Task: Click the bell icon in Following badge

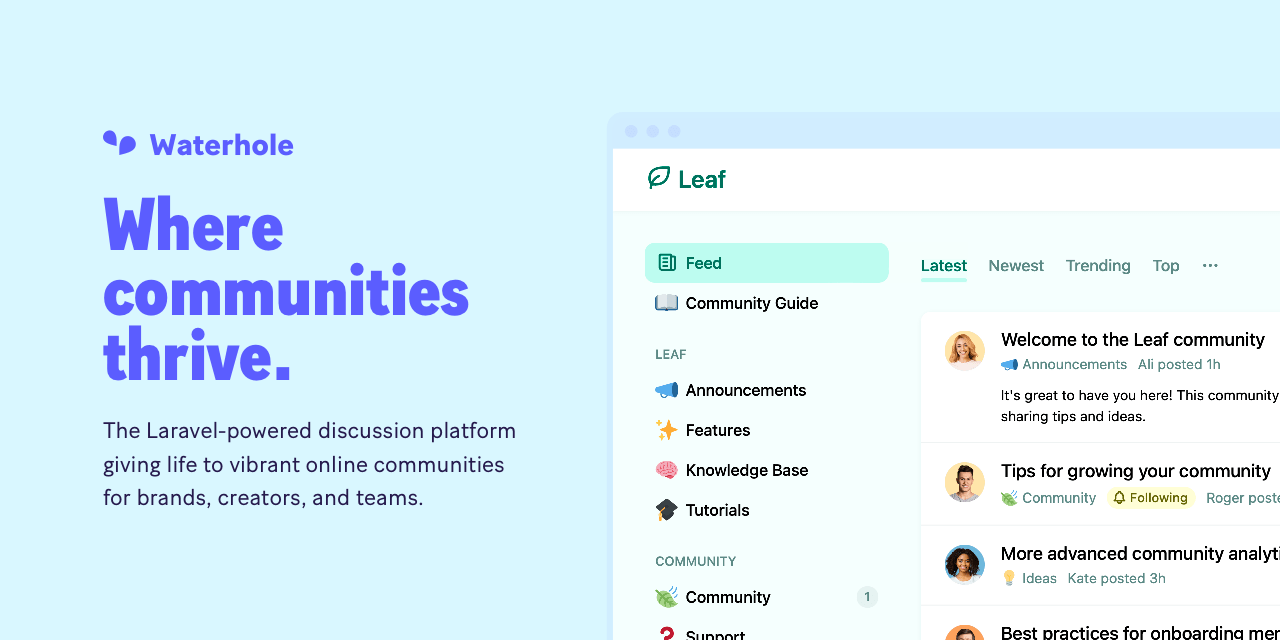Action: 1119,498
